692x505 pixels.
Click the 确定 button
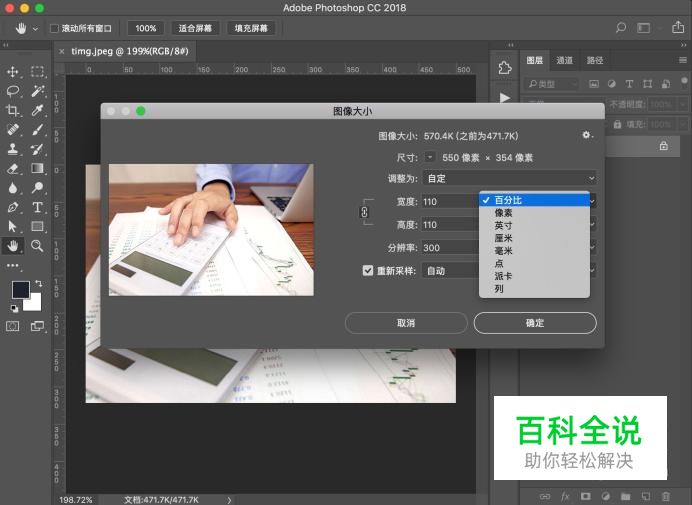[535, 323]
